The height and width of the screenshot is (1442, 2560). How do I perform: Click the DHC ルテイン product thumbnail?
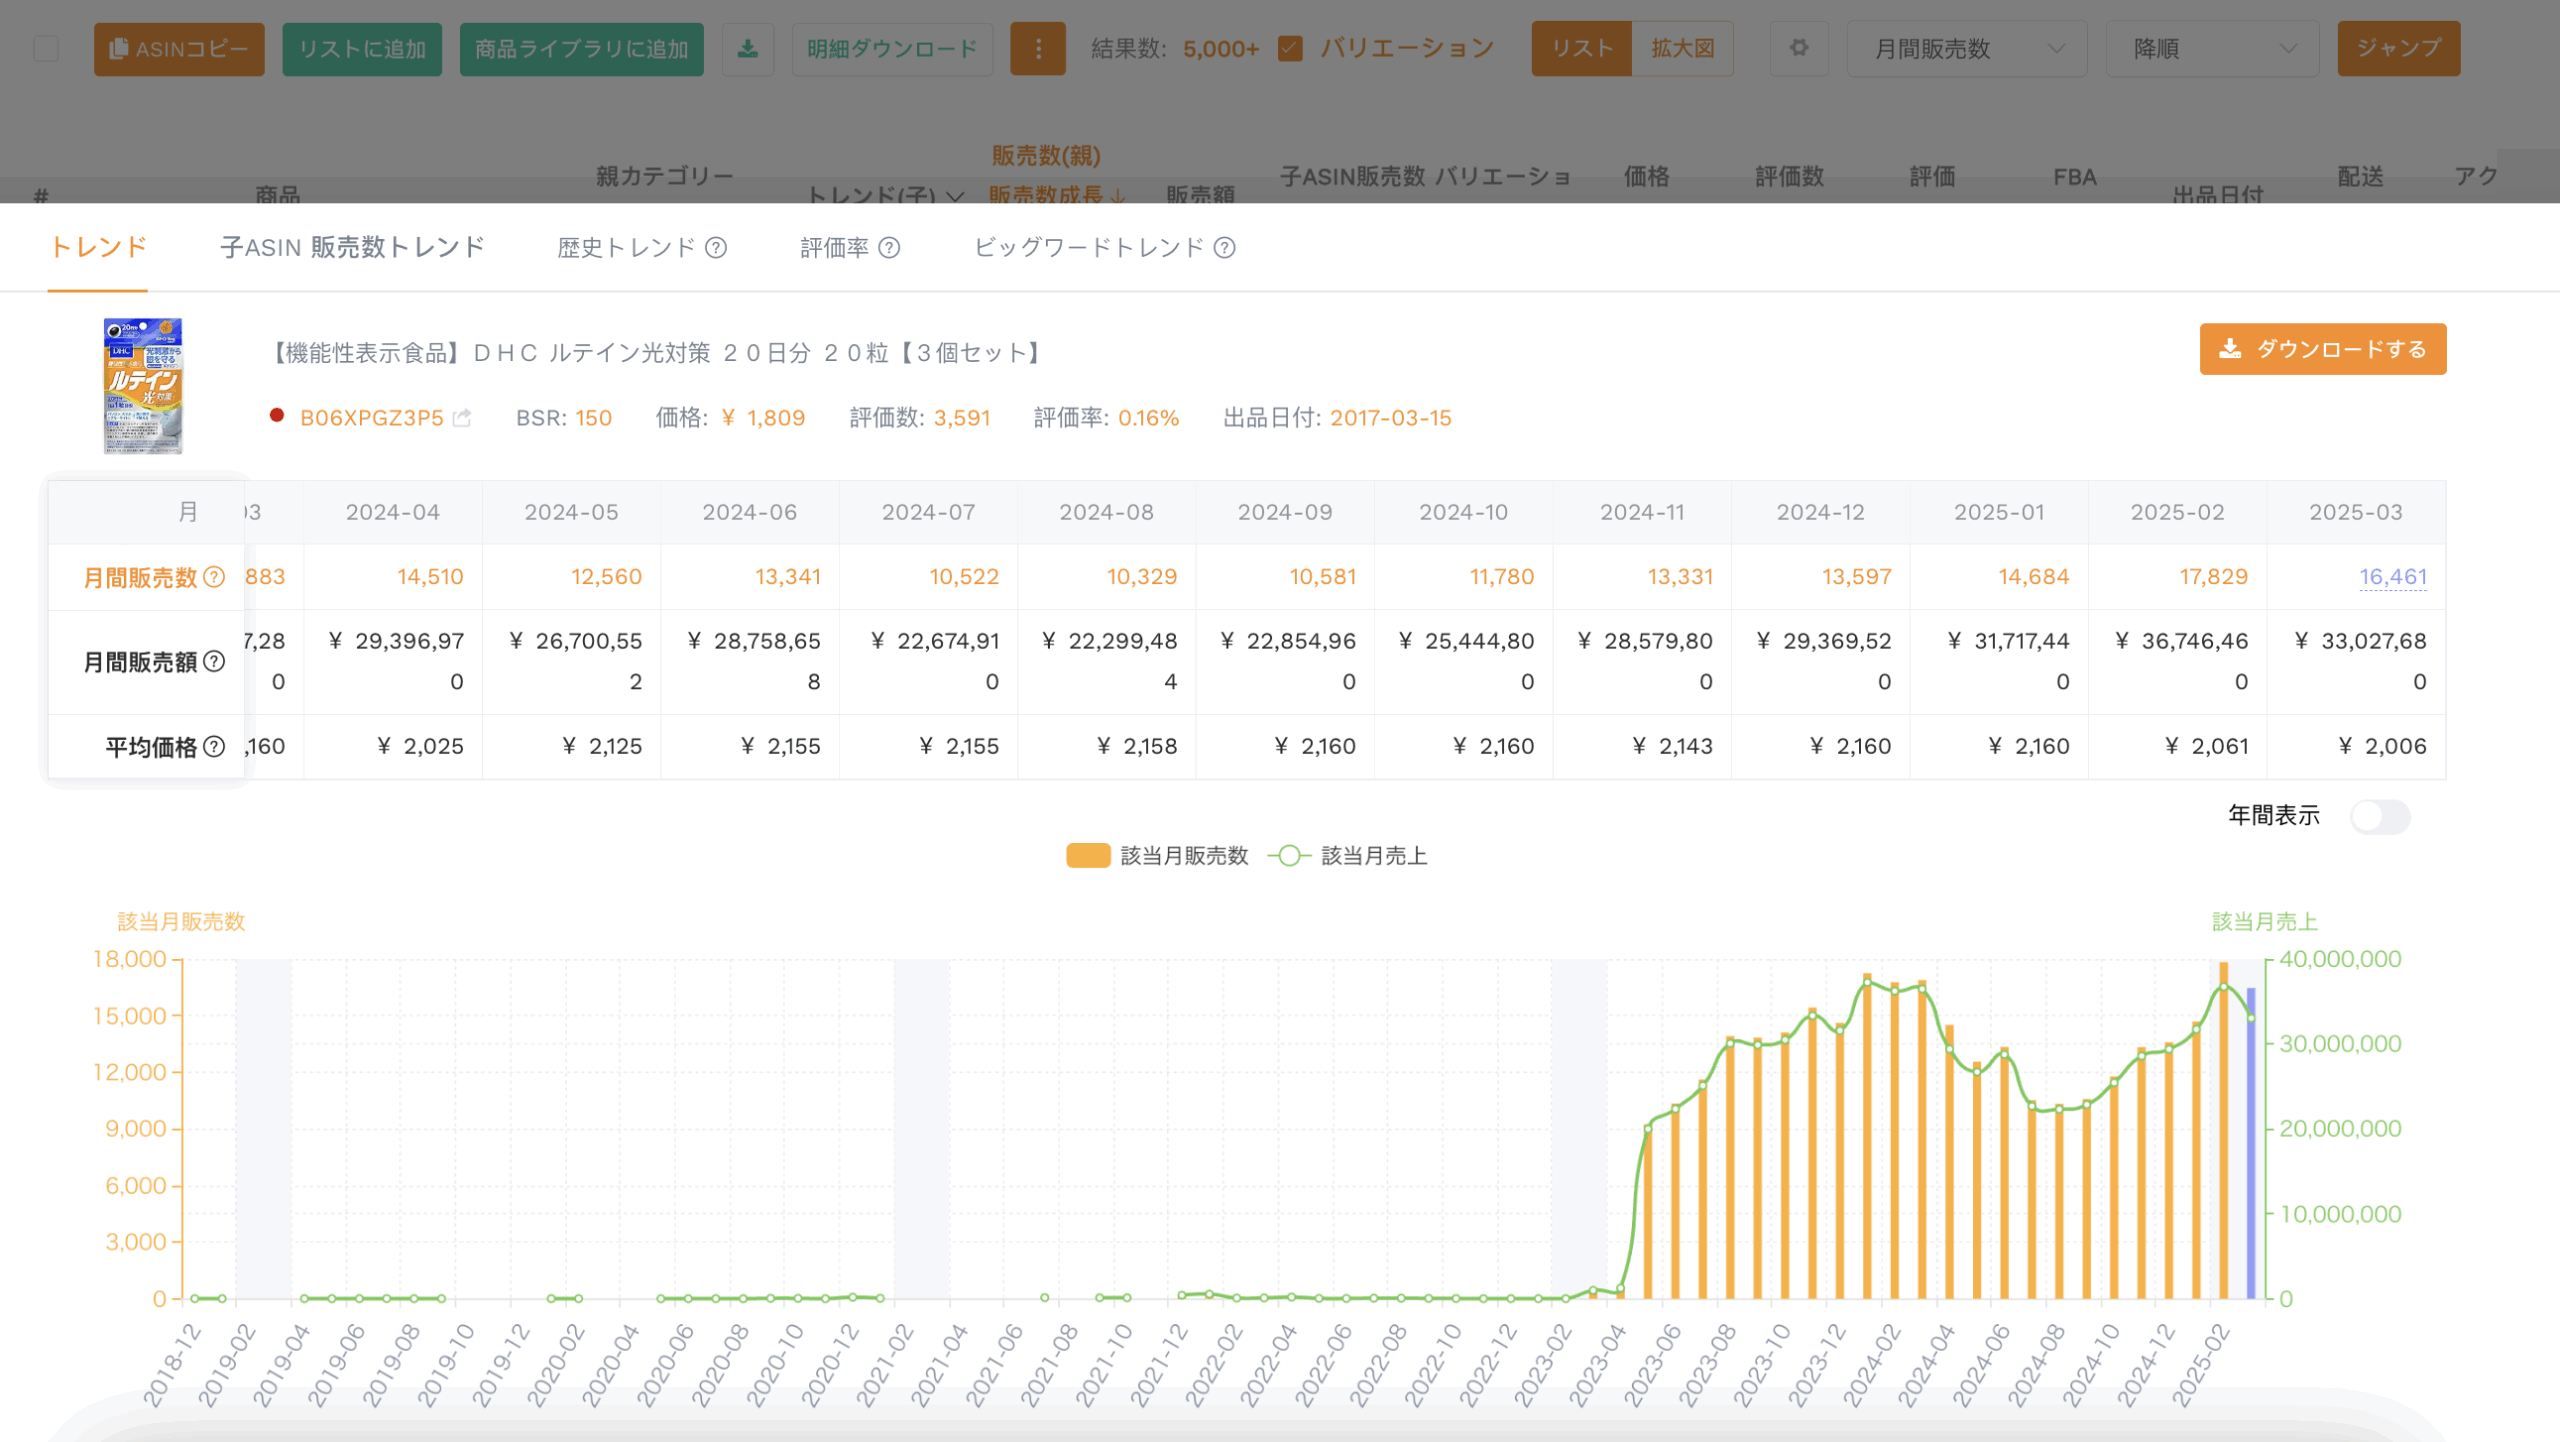[143, 386]
